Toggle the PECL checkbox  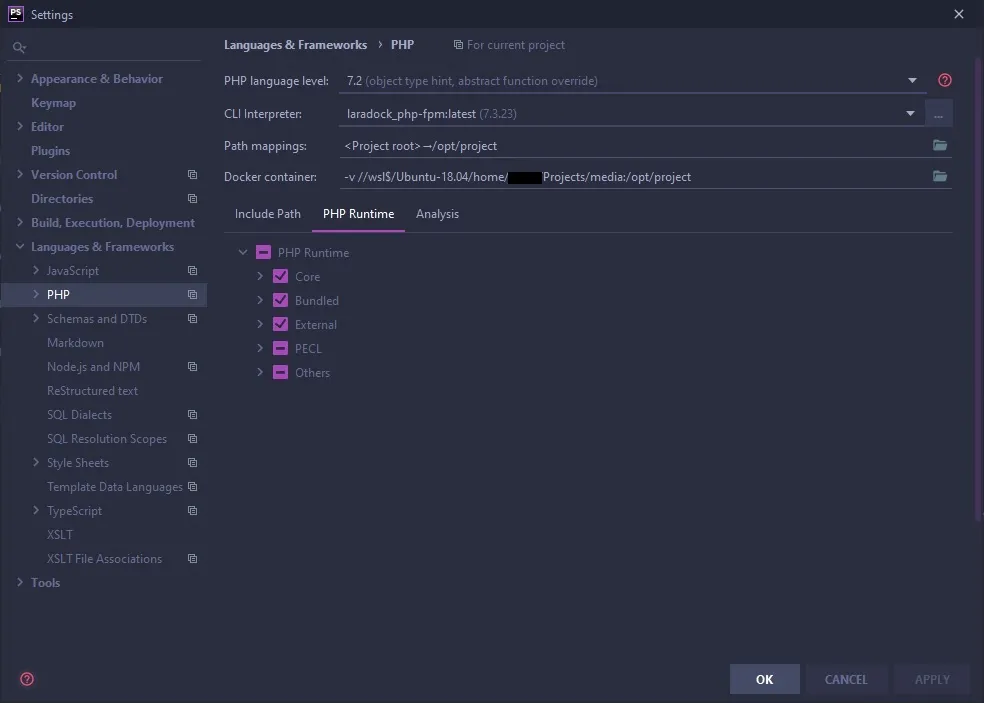point(281,348)
